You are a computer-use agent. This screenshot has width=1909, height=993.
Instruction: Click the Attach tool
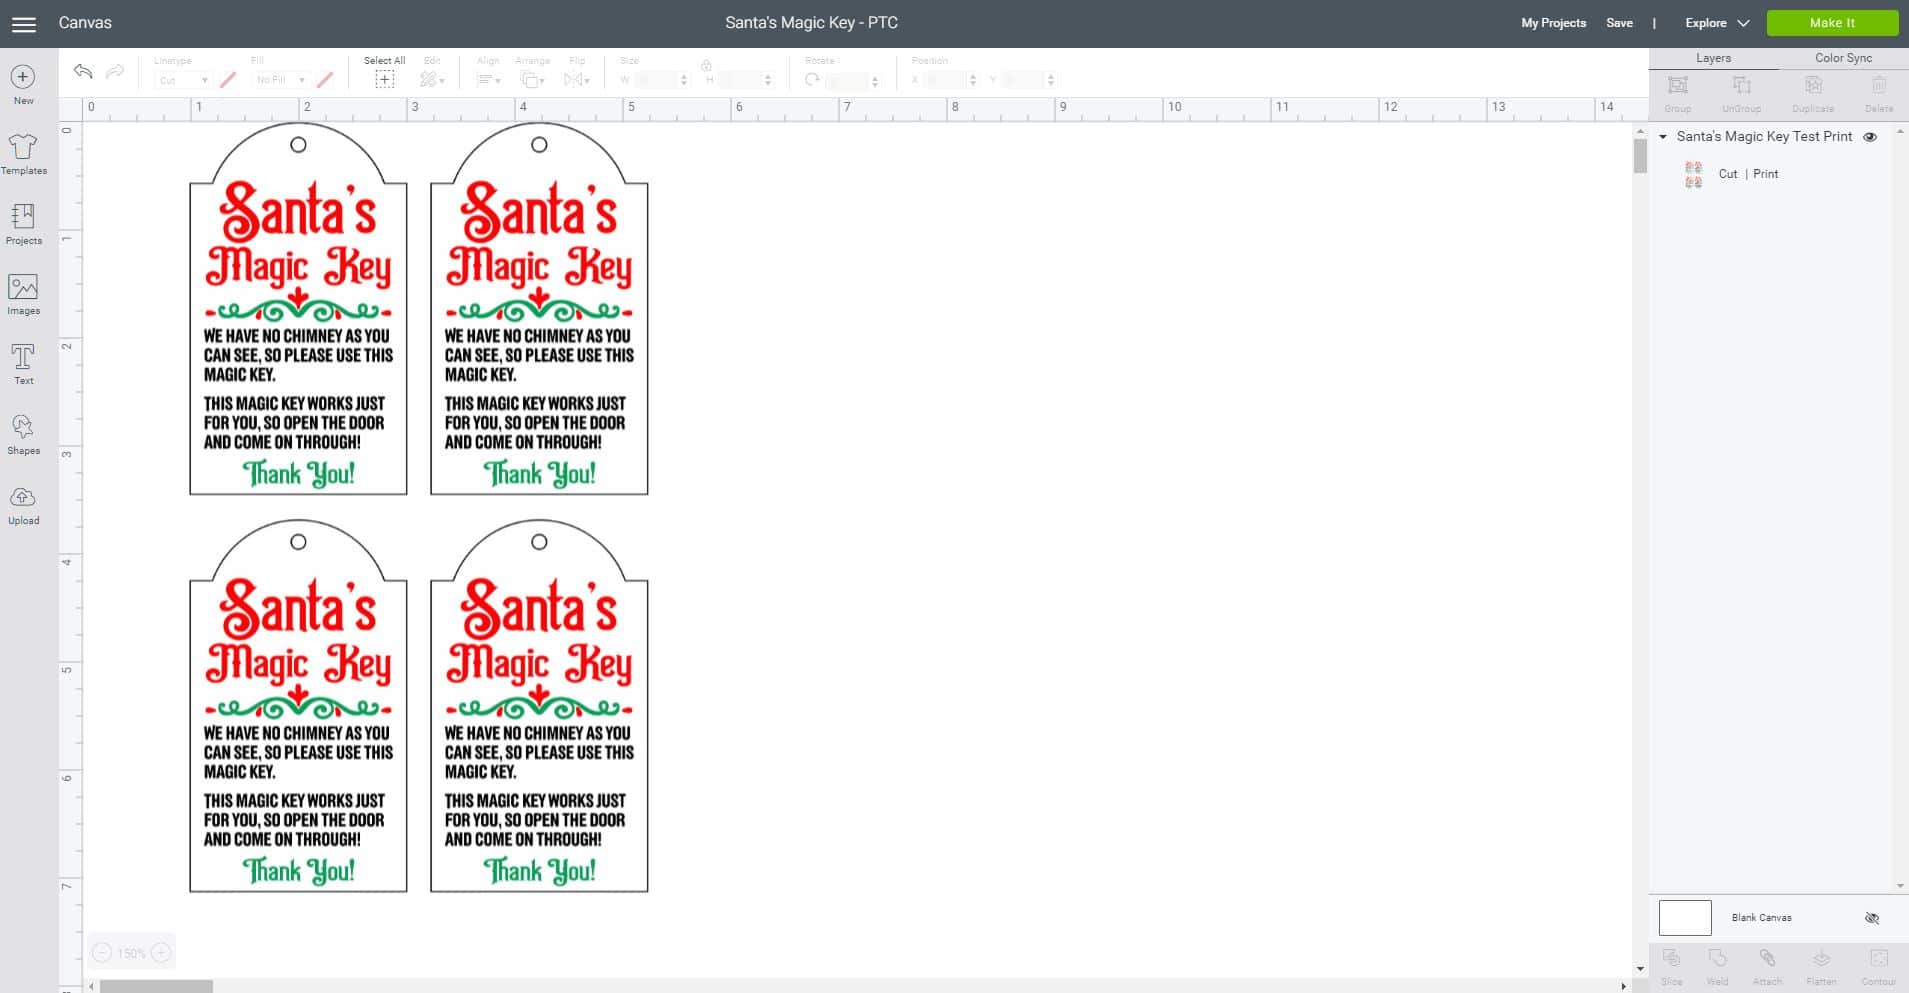pyautogui.click(x=1767, y=966)
